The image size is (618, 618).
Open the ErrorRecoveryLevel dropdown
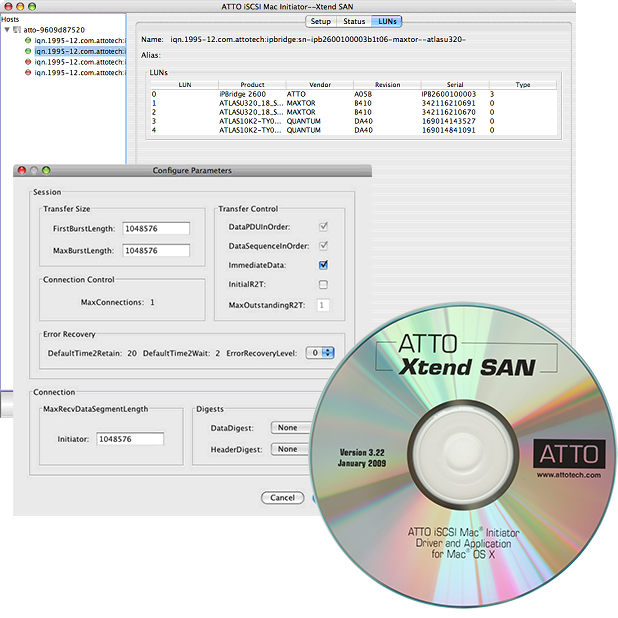tap(319, 353)
